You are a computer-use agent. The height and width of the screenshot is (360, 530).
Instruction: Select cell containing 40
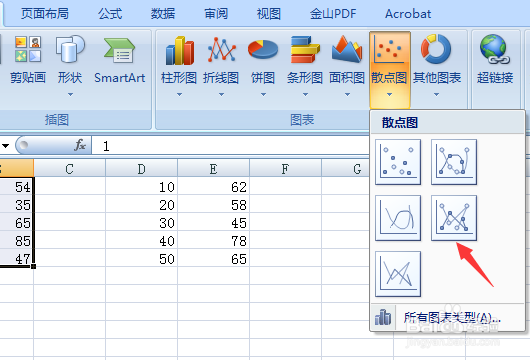click(x=142, y=241)
